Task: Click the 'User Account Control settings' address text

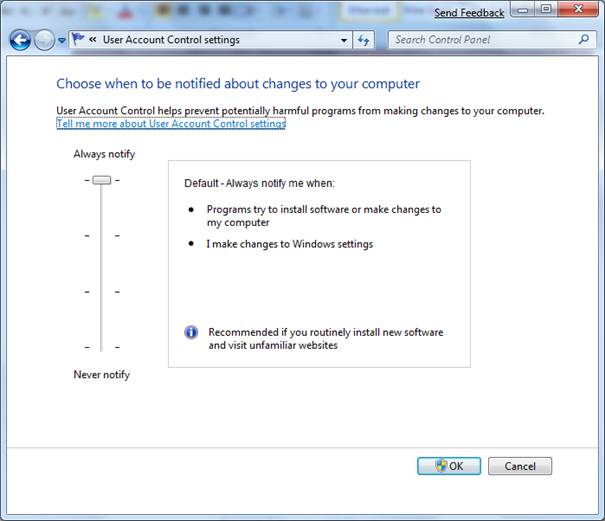Action: point(171,40)
